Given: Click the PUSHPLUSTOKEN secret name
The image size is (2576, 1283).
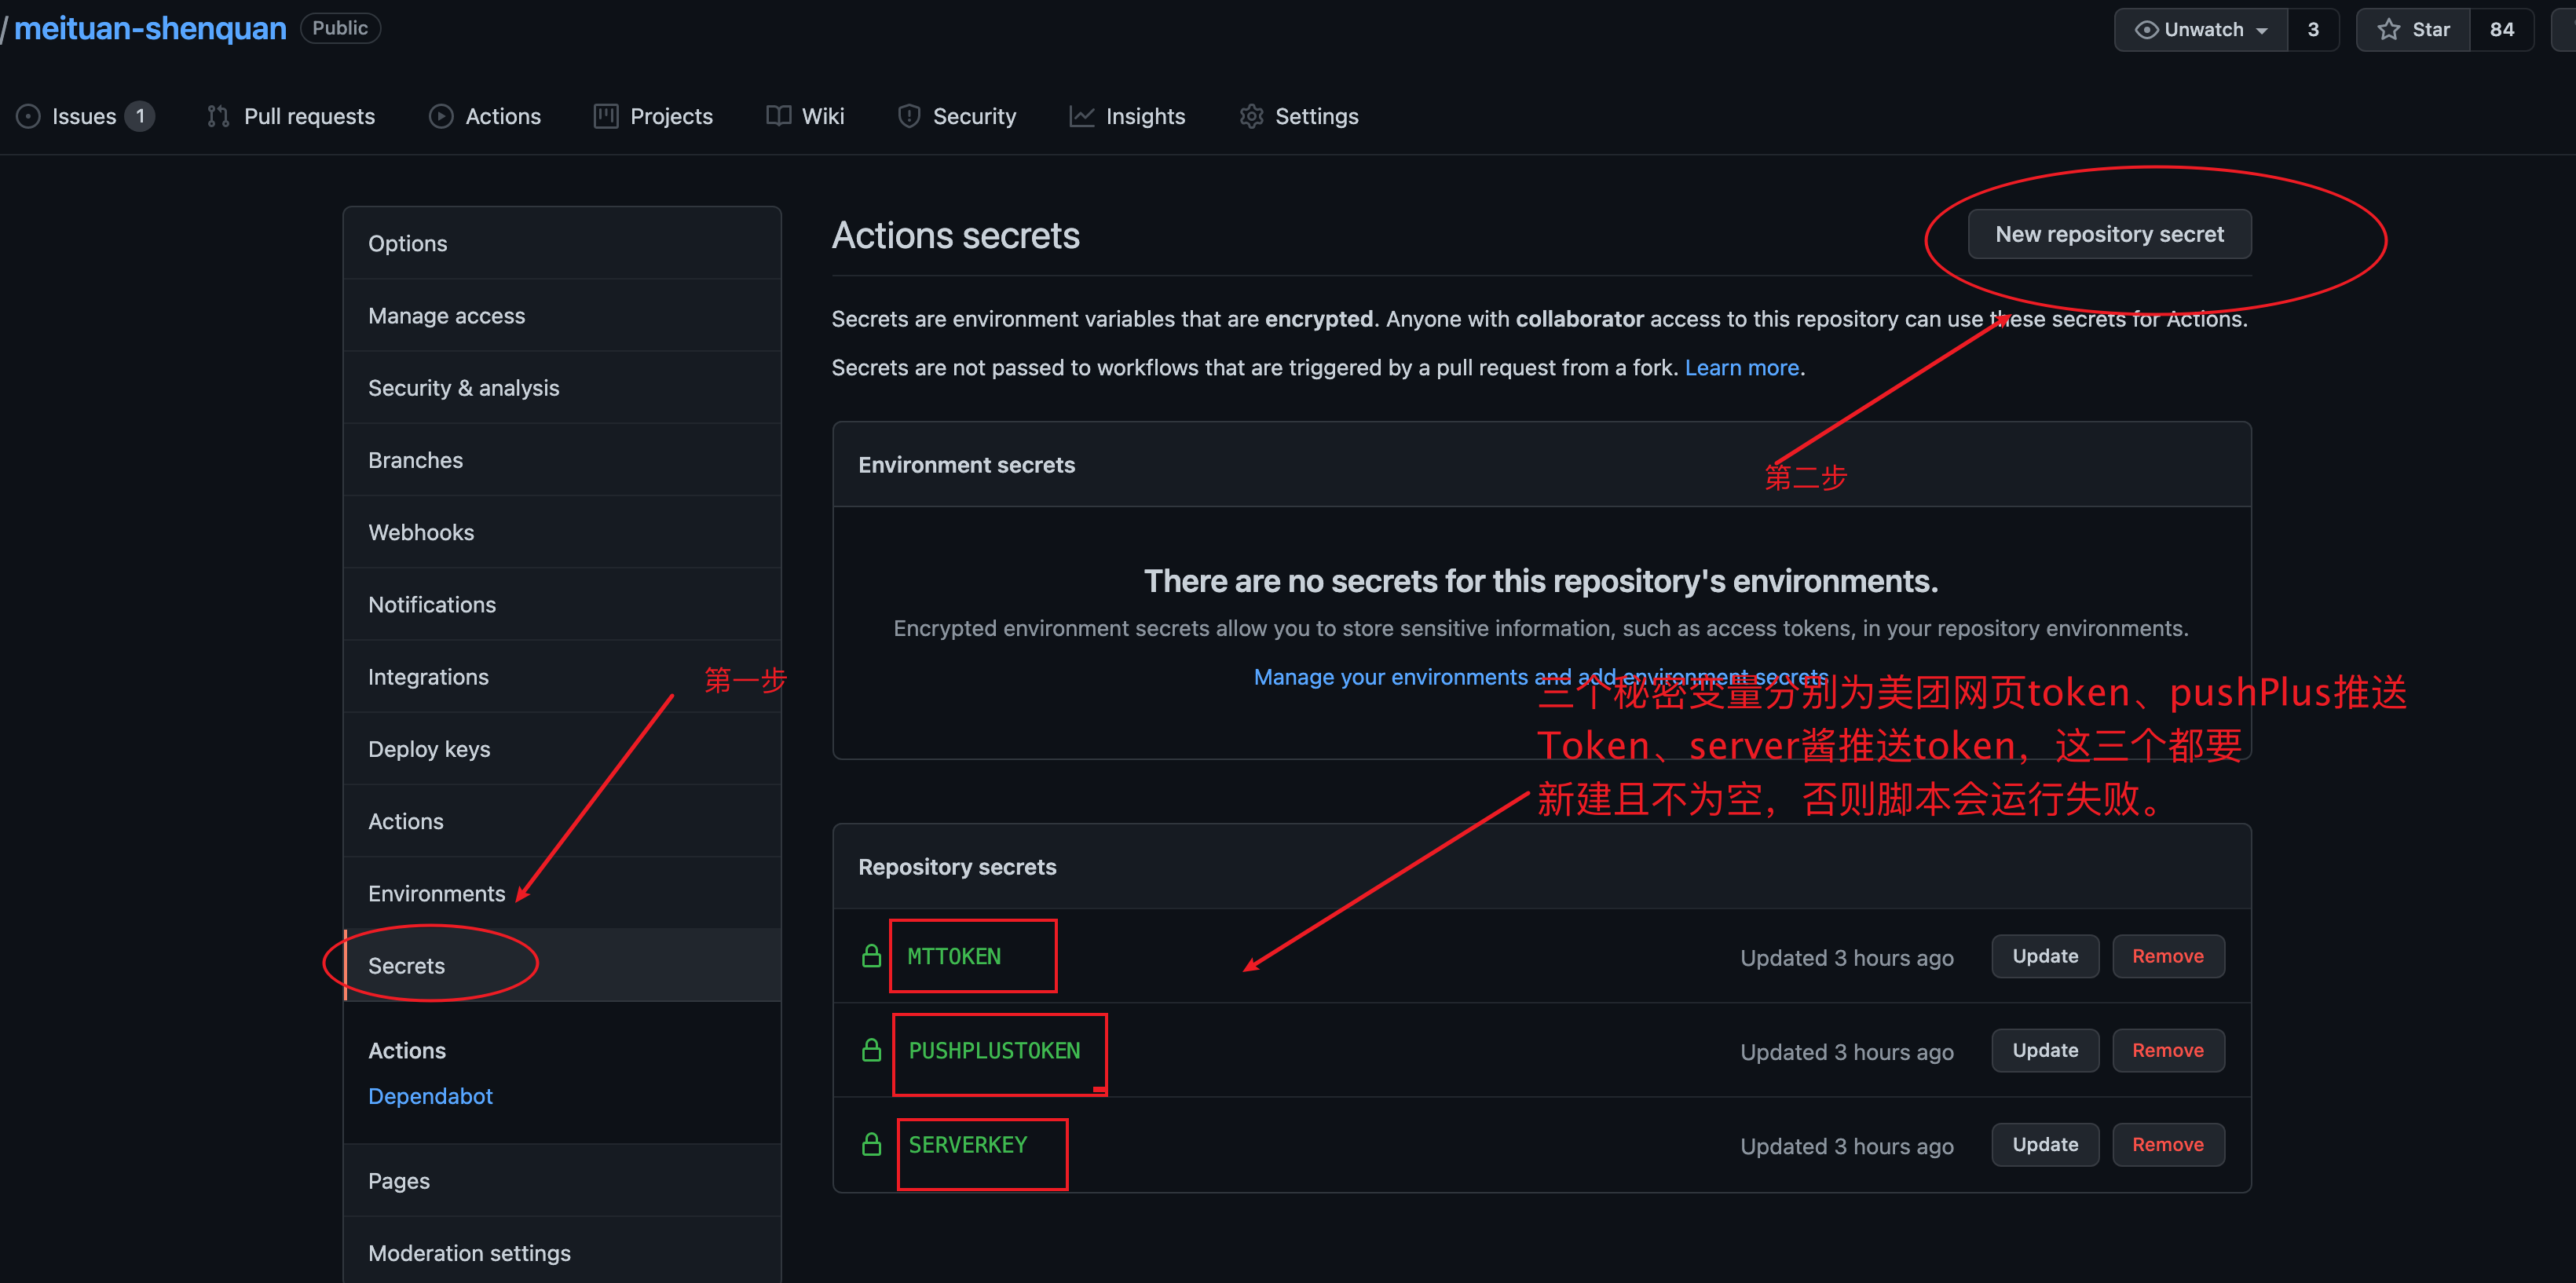Looking at the screenshot, I should tap(994, 1050).
